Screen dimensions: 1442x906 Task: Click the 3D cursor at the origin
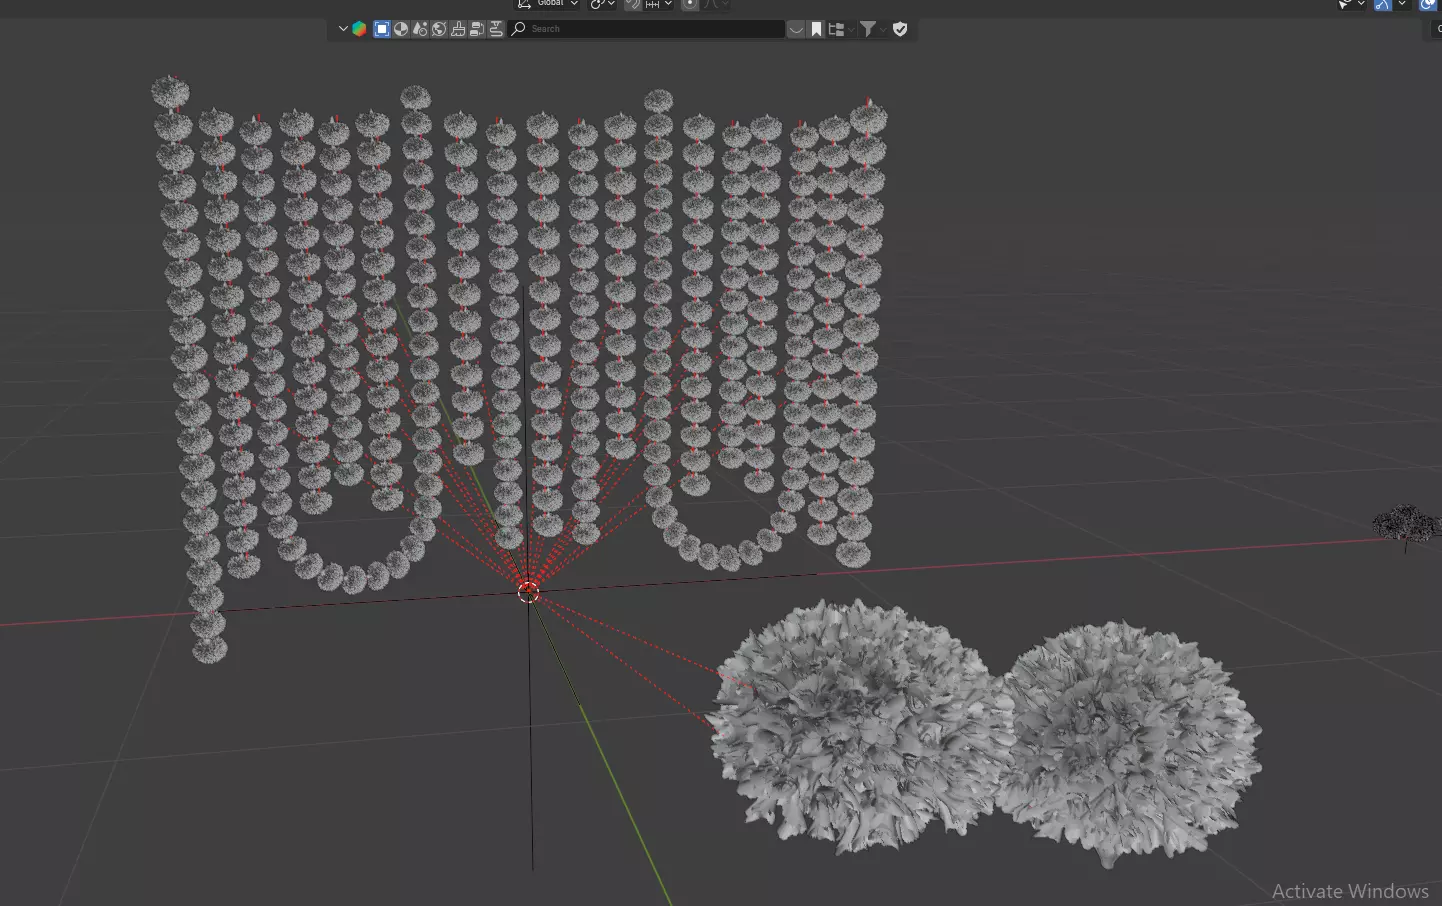[529, 592]
